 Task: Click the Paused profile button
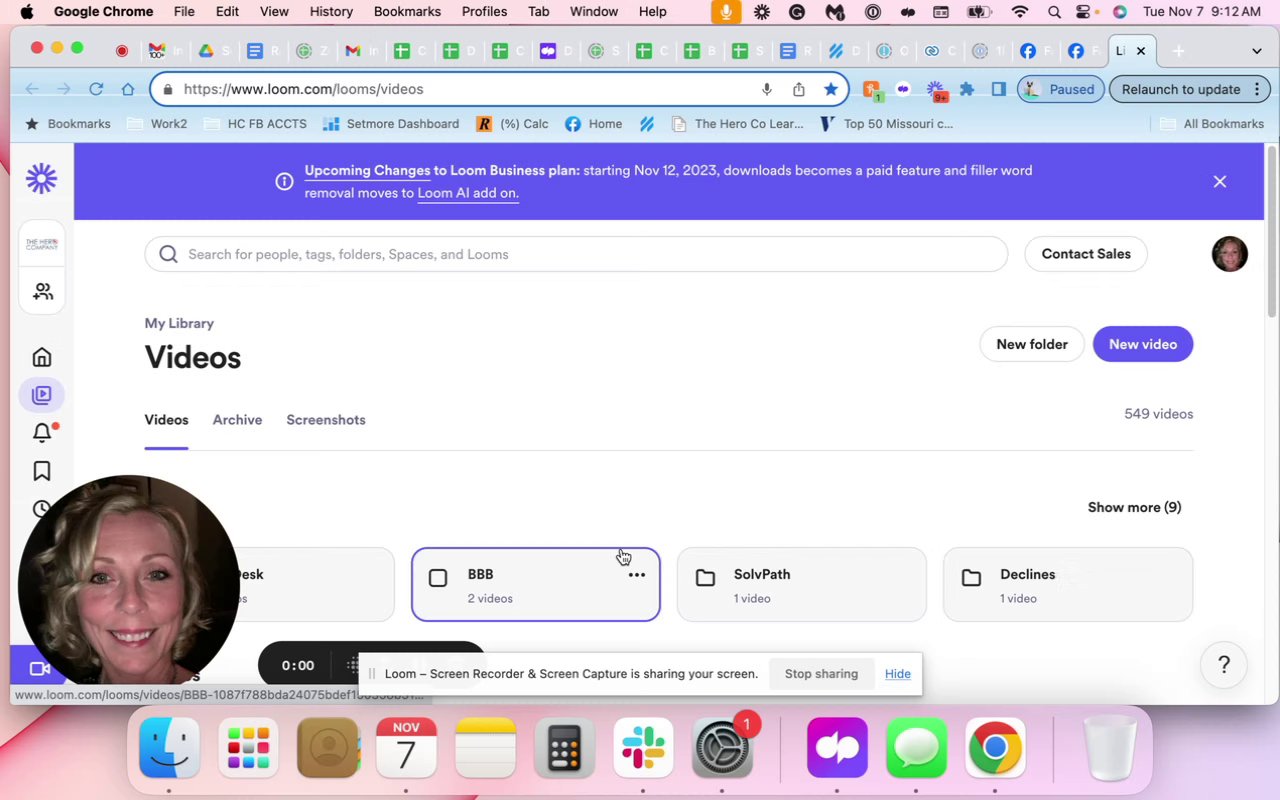(1061, 89)
